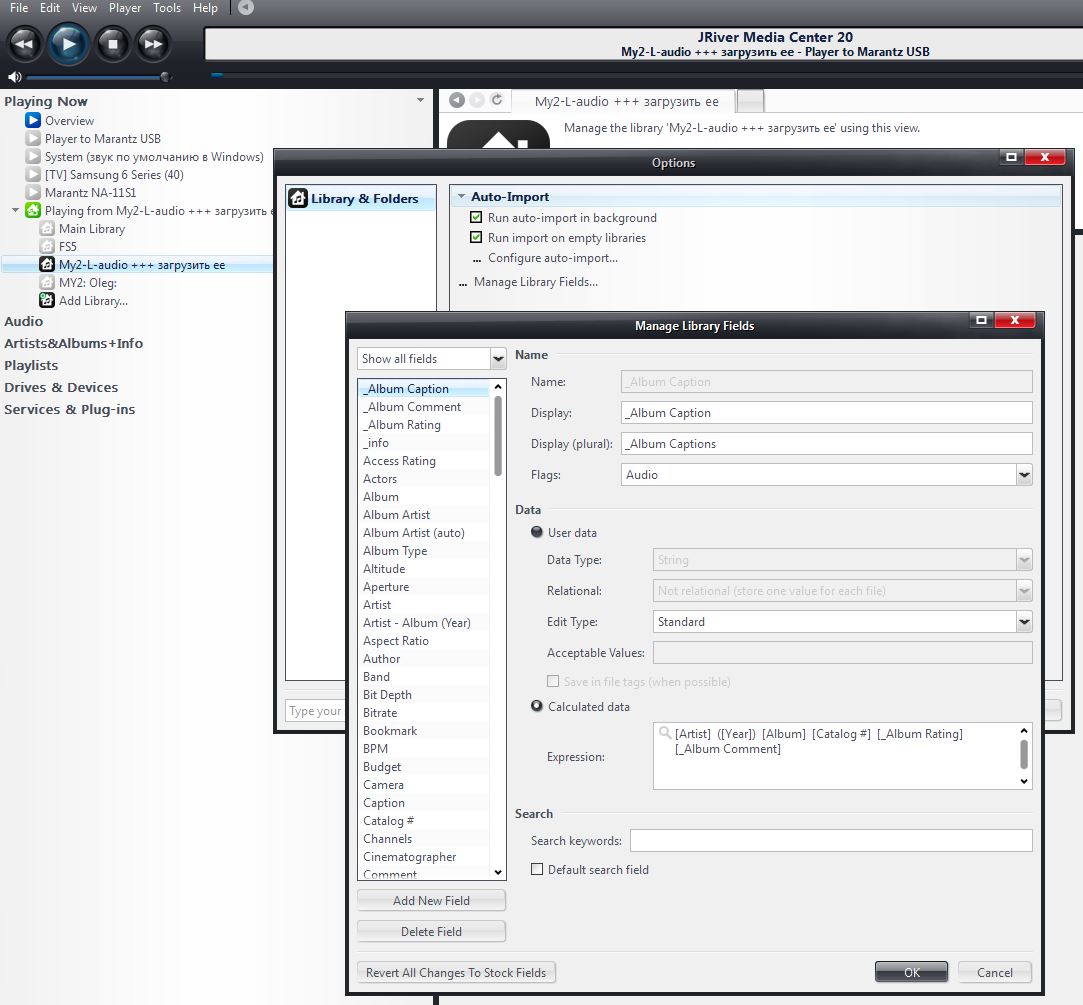Click the My2-L-audio library icon in tree
Image resolution: width=1083 pixels, height=1005 pixels.
pos(47,264)
